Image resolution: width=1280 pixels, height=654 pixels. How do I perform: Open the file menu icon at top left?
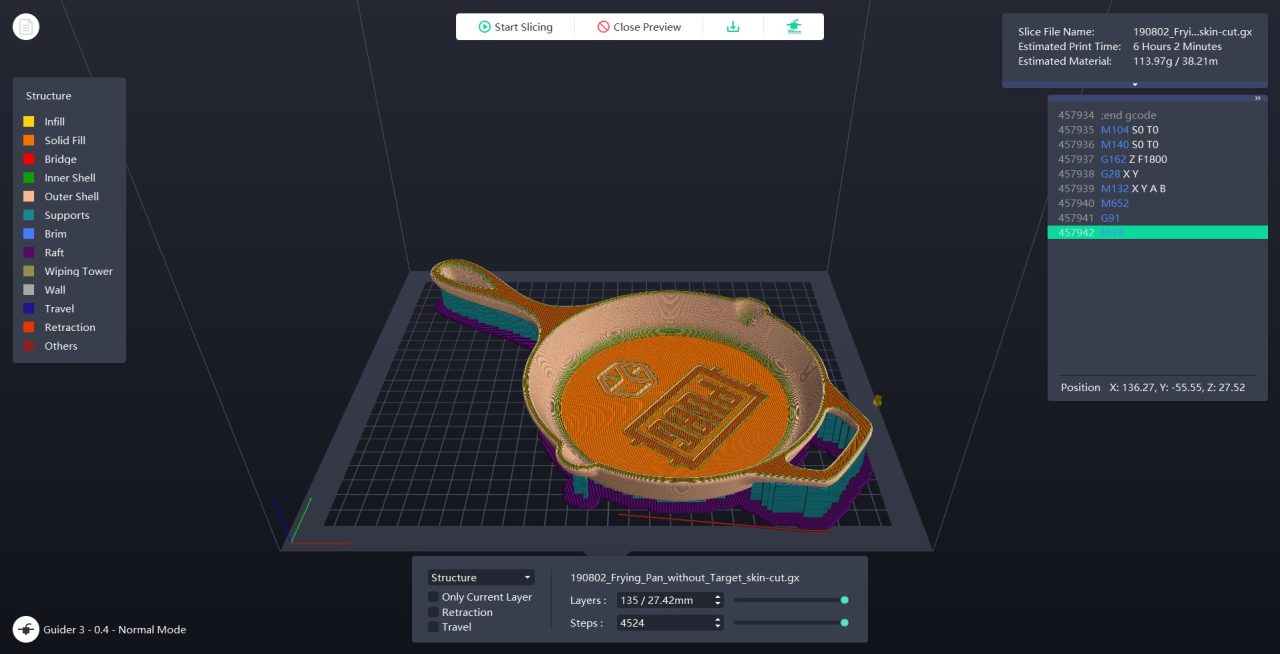pyautogui.click(x=26, y=27)
